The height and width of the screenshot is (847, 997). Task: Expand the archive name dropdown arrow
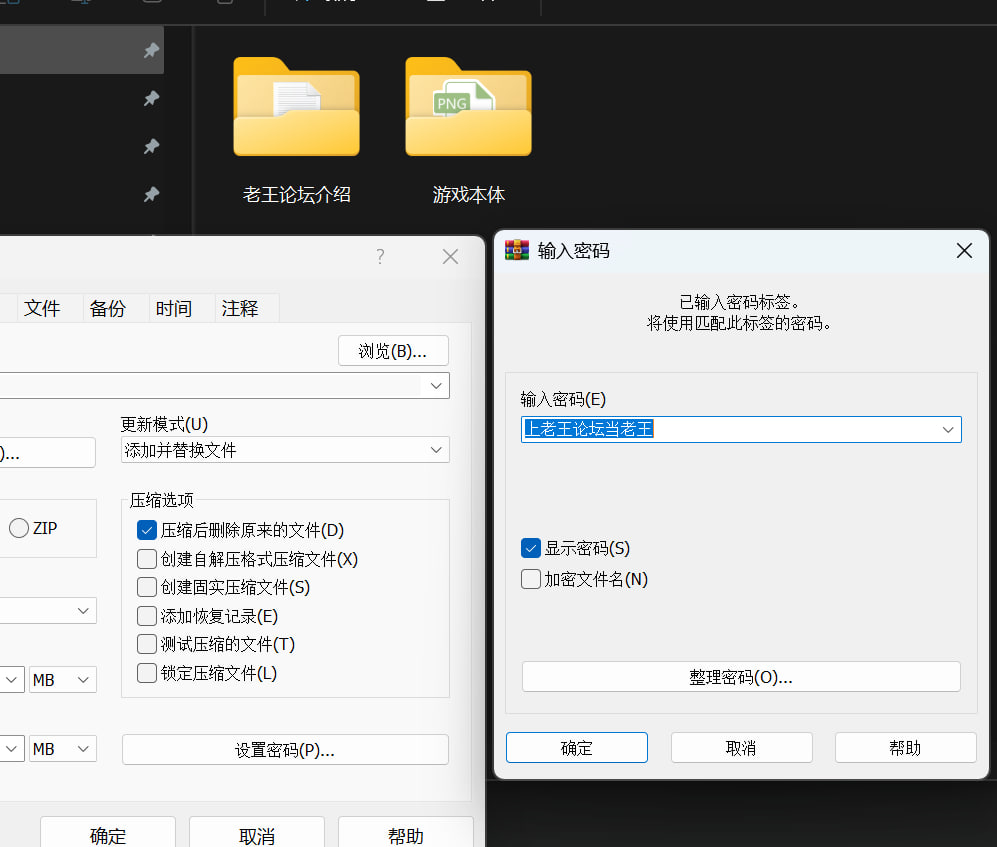(x=436, y=385)
